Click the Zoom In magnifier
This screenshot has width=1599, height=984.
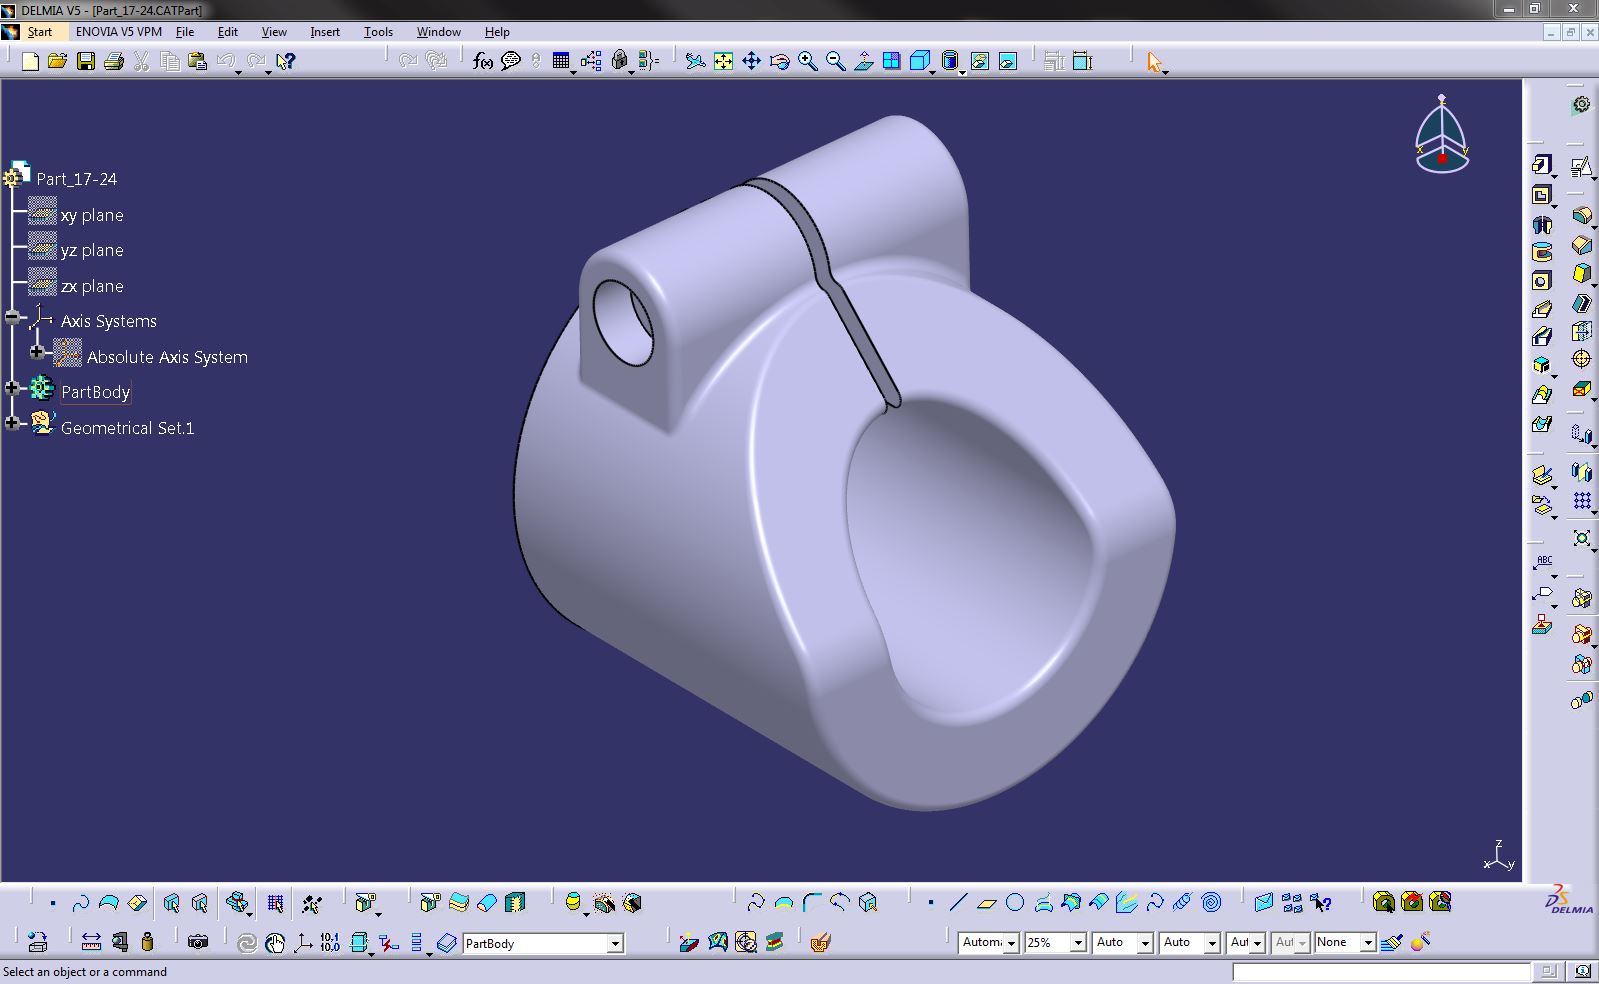[807, 62]
